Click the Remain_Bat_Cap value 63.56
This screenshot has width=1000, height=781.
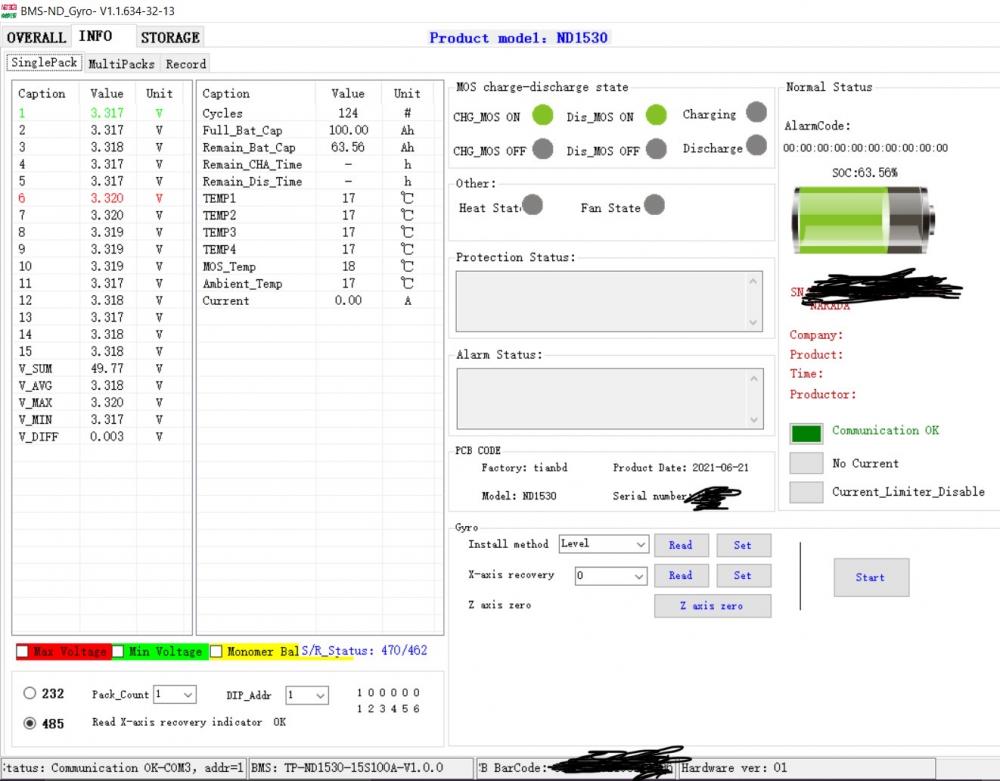(x=348, y=147)
